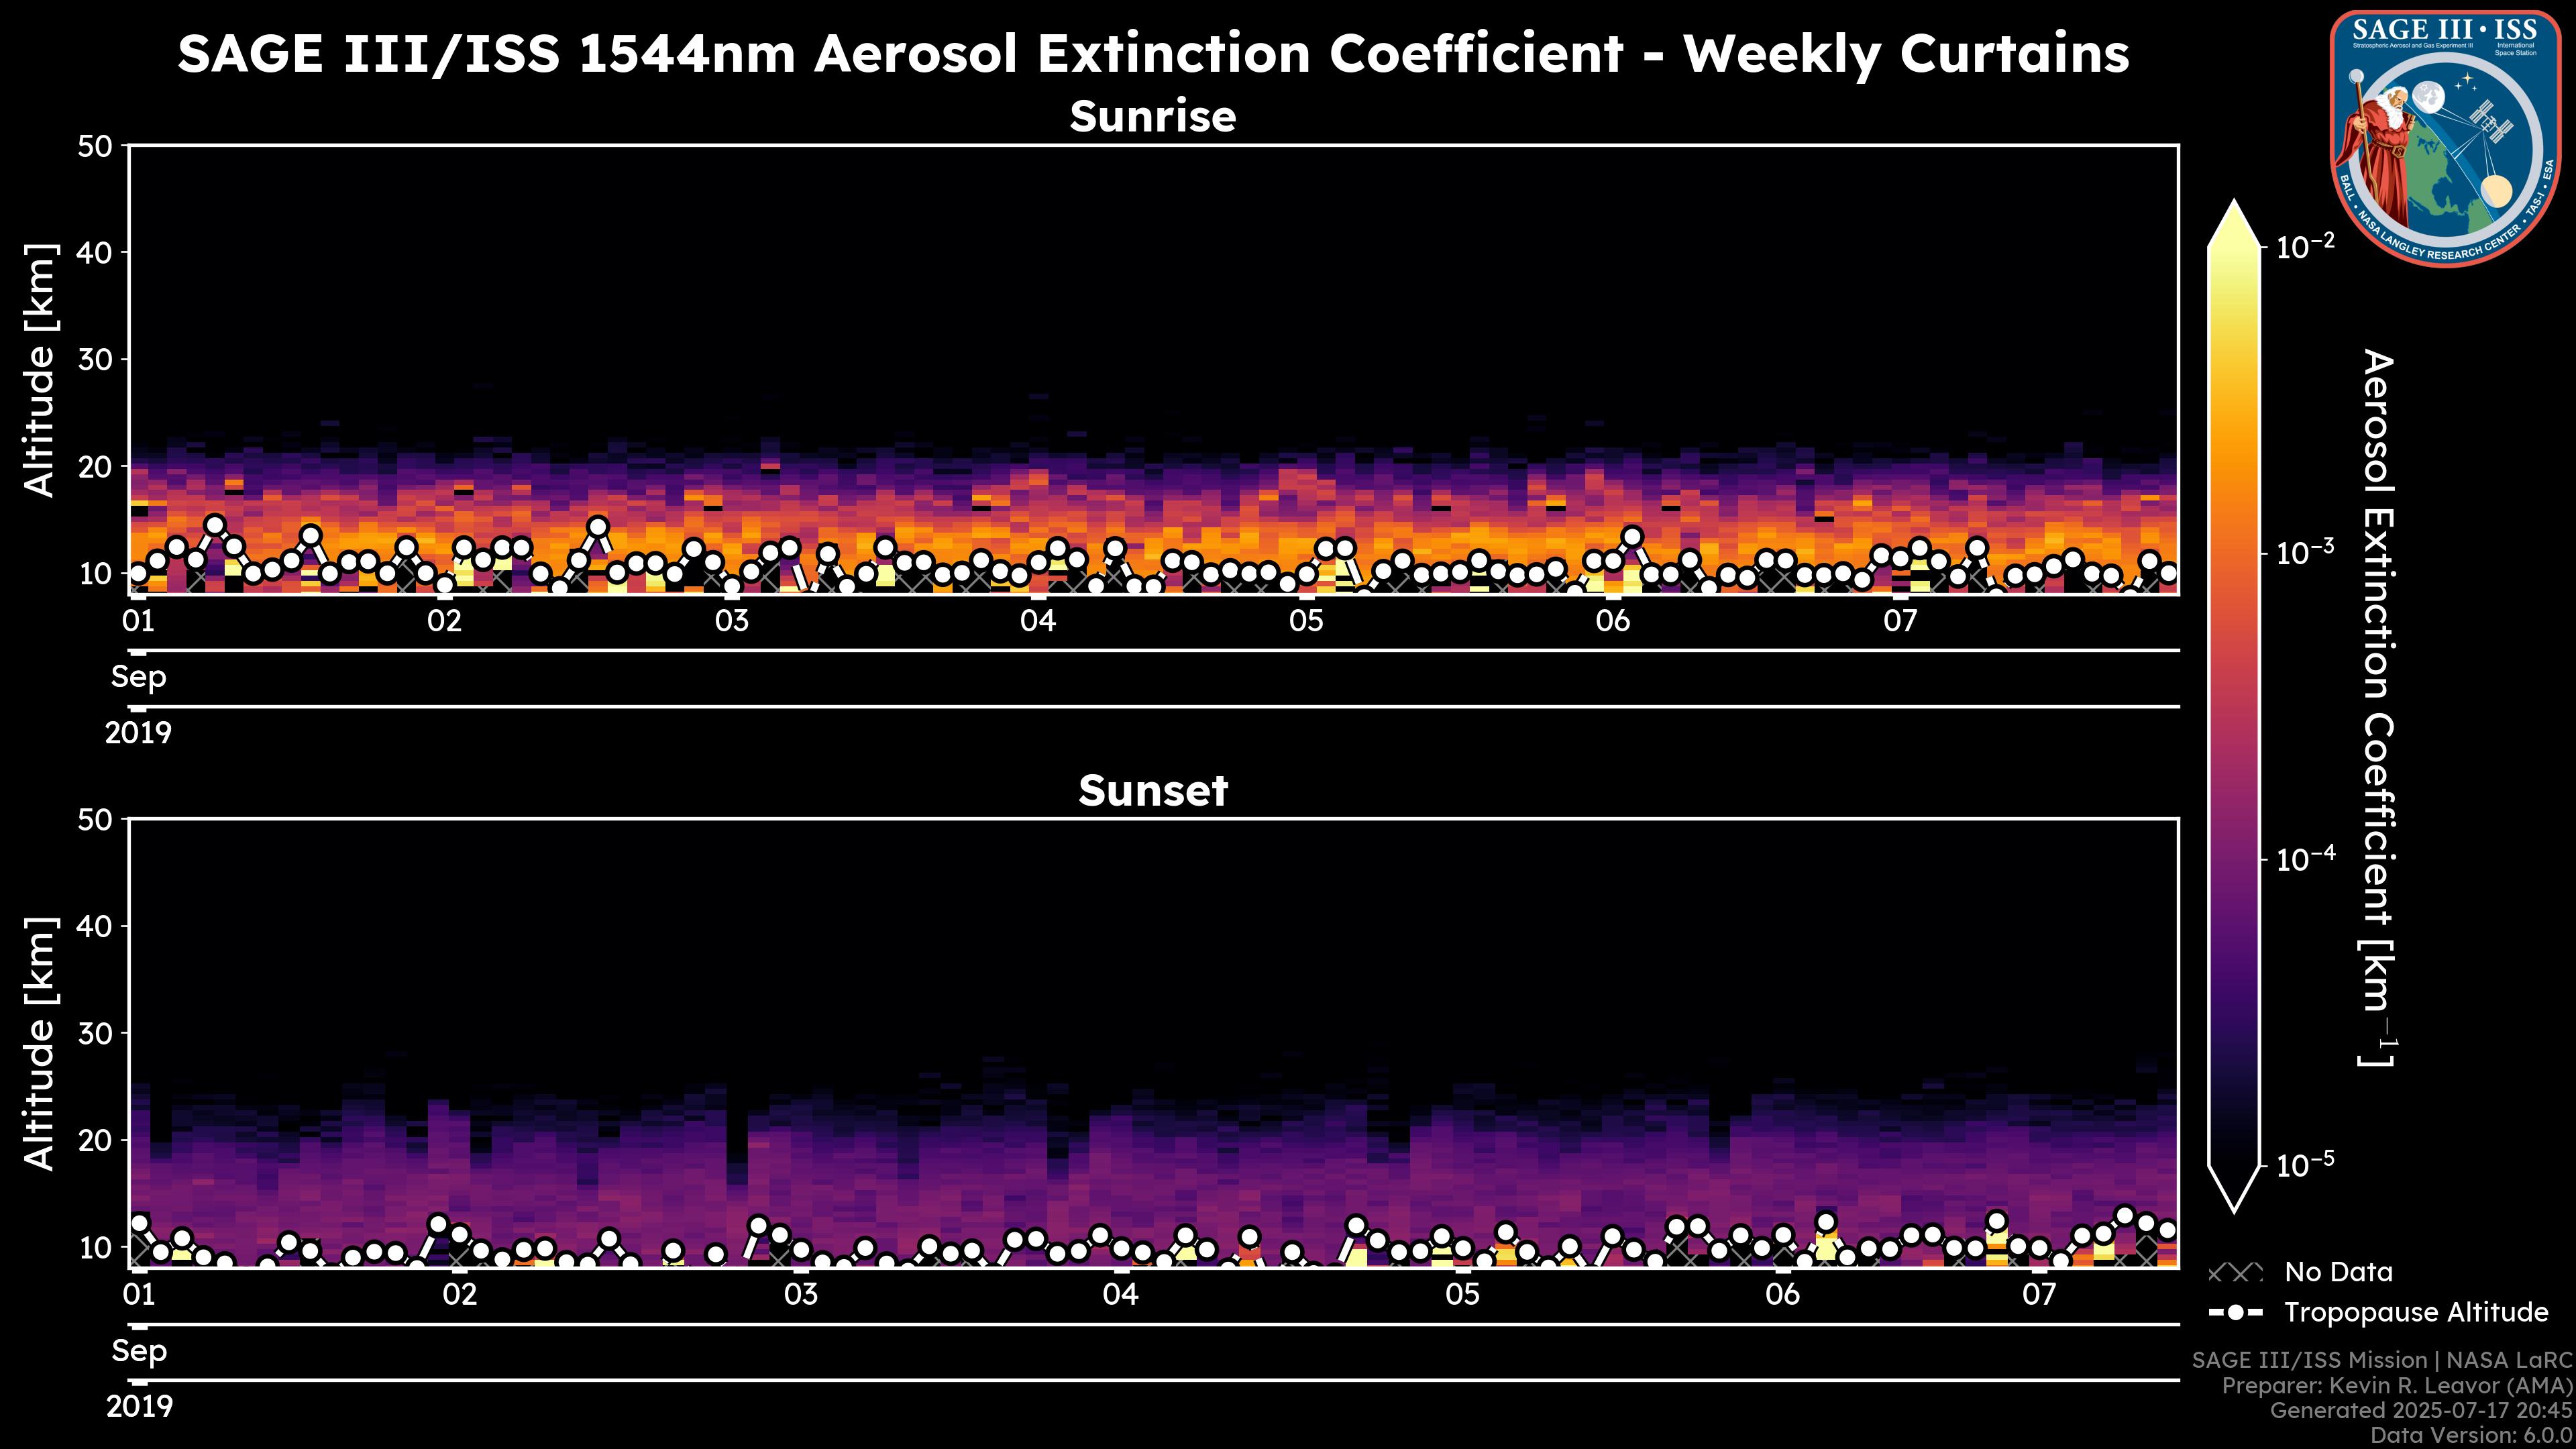Click the 04 date label under Sunrise plot
Image resolution: width=2576 pixels, height=1449 pixels.
point(1037,622)
